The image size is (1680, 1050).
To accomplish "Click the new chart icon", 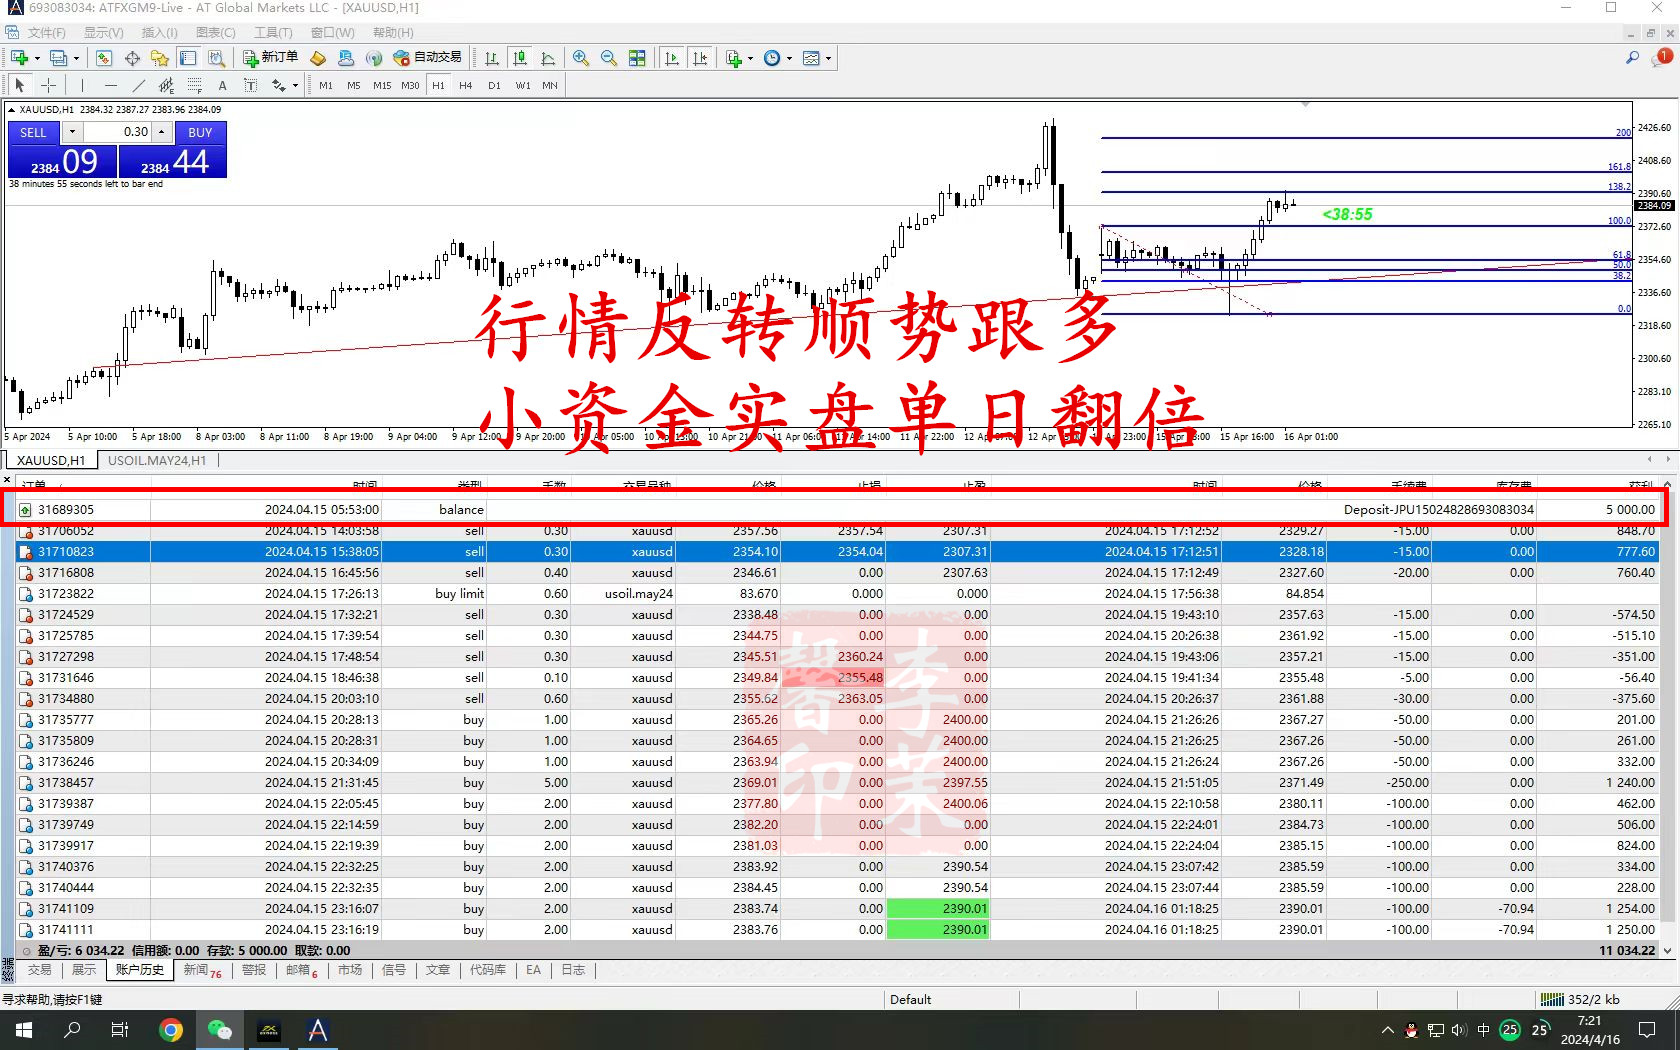I will pyautogui.click(x=19, y=58).
